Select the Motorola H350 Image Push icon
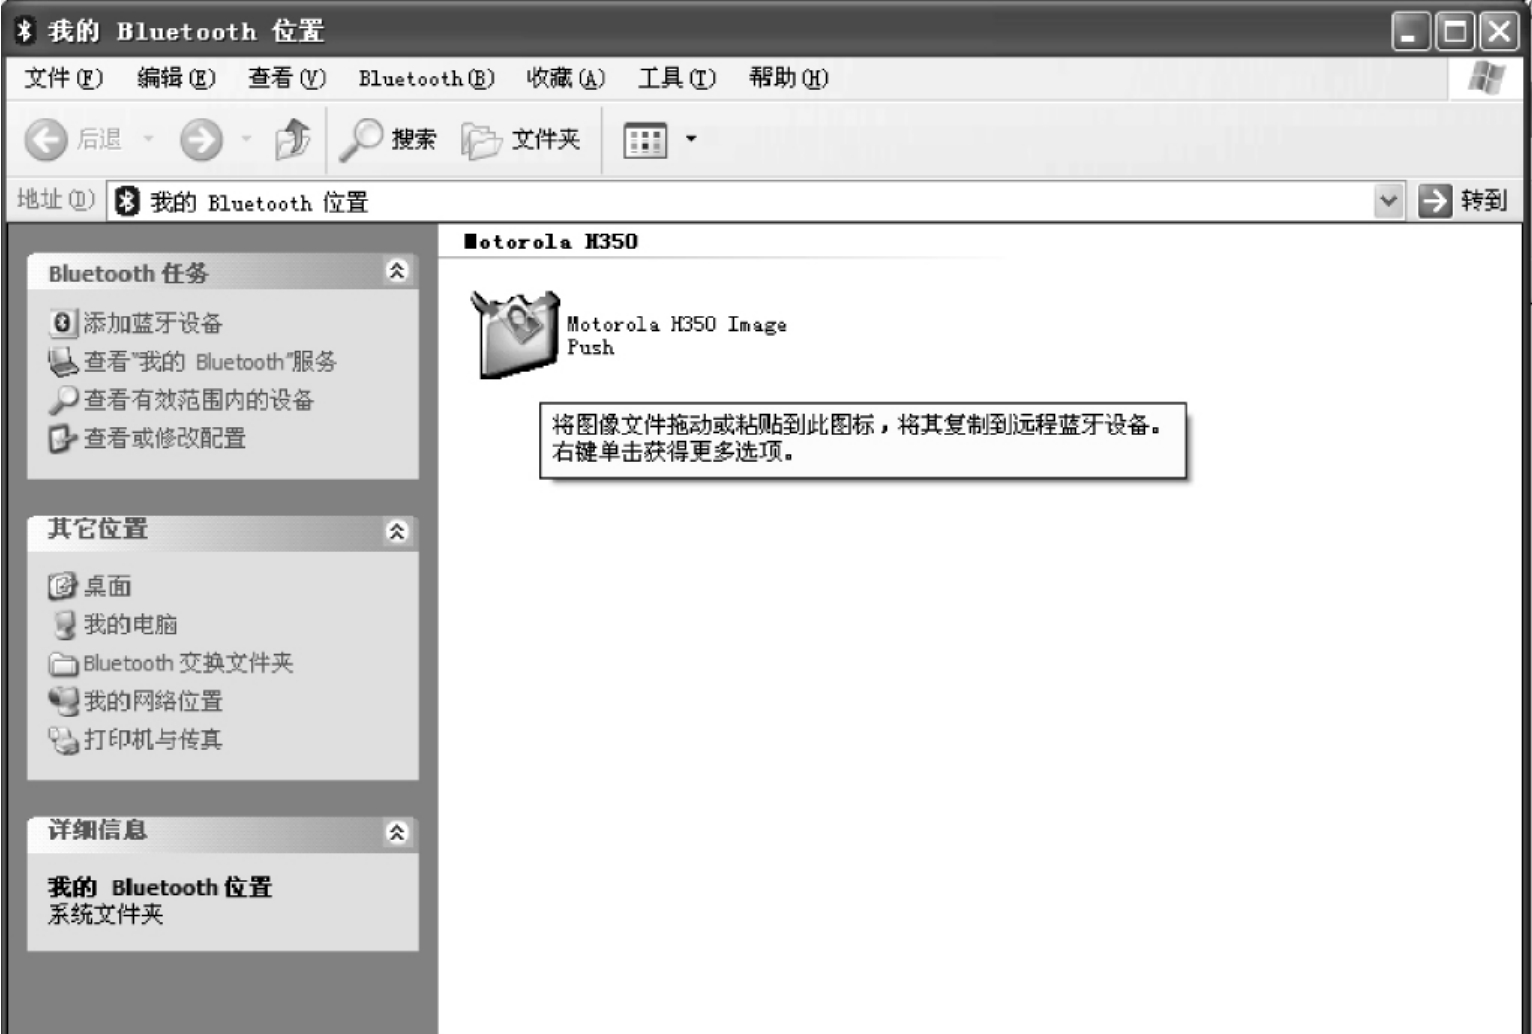Image resolution: width=1532 pixels, height=1034 pixels. click(x=515, y=334)
